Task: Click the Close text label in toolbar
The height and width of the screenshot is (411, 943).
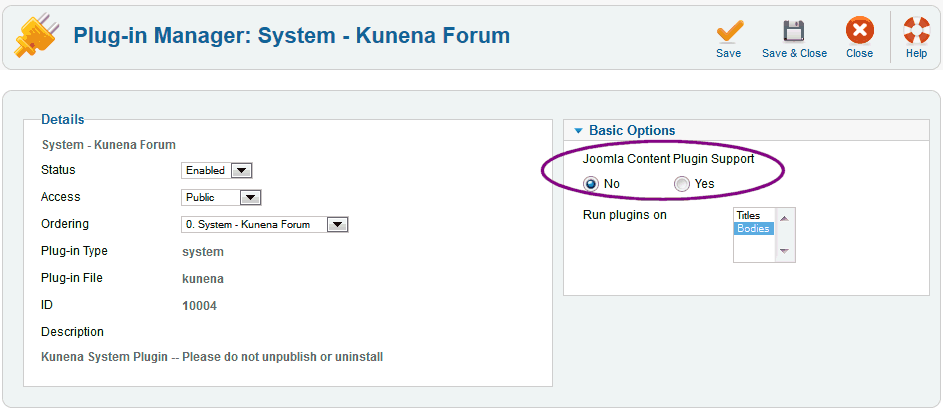Action: (859, 54)
